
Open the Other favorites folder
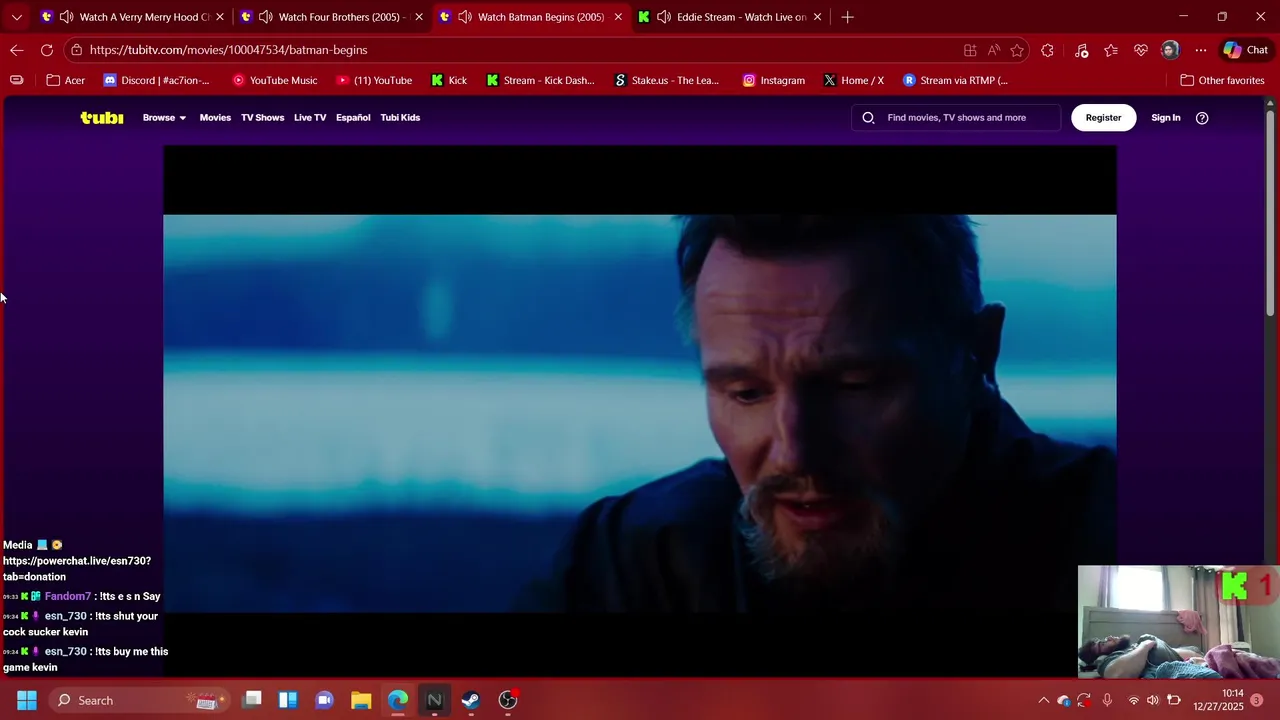tap(1222, 80)
